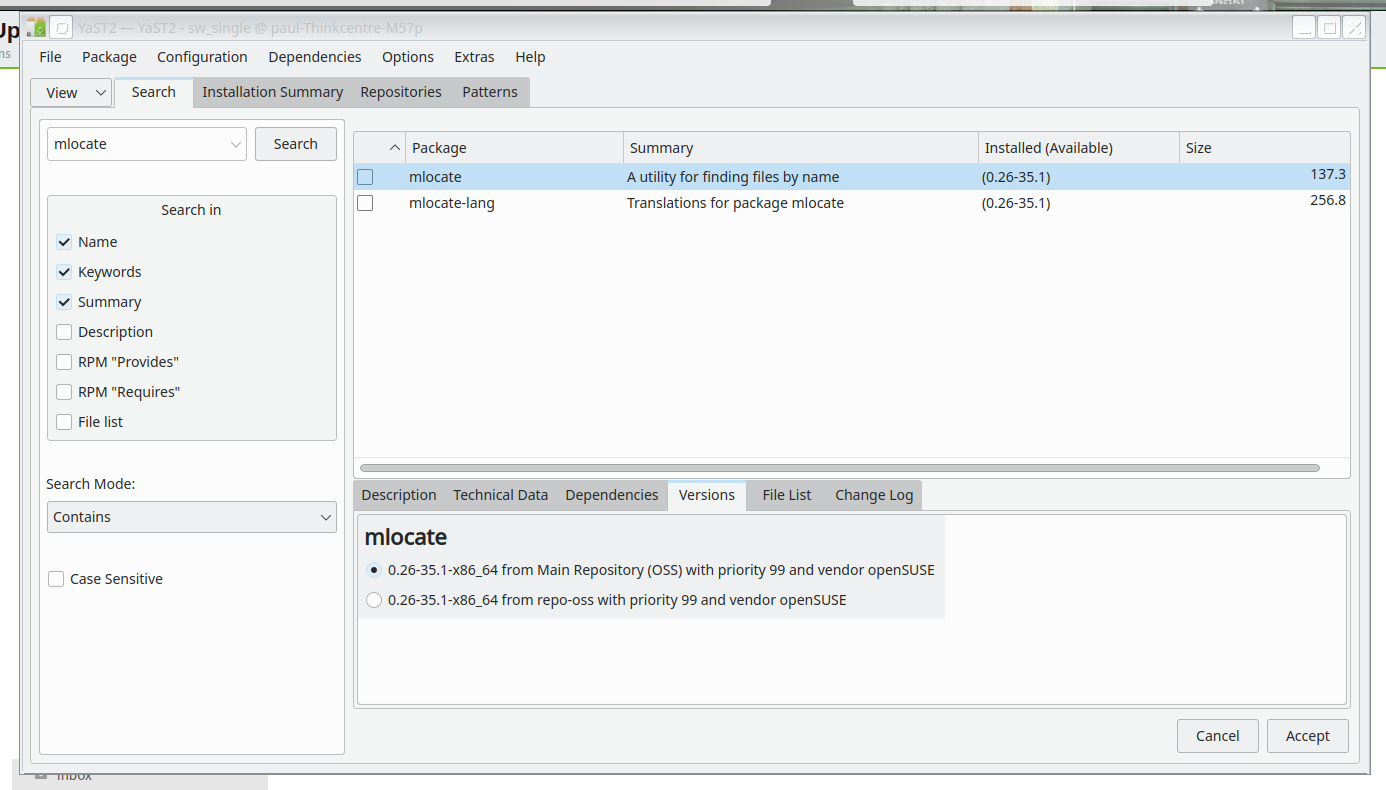This screenshot has width=1386, height=790.
Task: Click the Search button
Action: (295, 143)
